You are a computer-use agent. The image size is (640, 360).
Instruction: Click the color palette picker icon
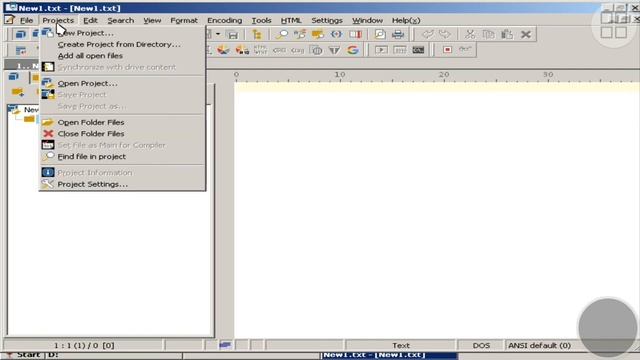pos(223,50)
